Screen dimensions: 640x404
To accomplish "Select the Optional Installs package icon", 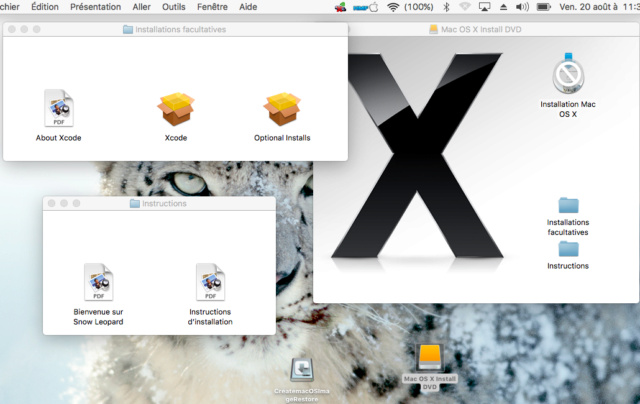I will [x=282, y=109].
